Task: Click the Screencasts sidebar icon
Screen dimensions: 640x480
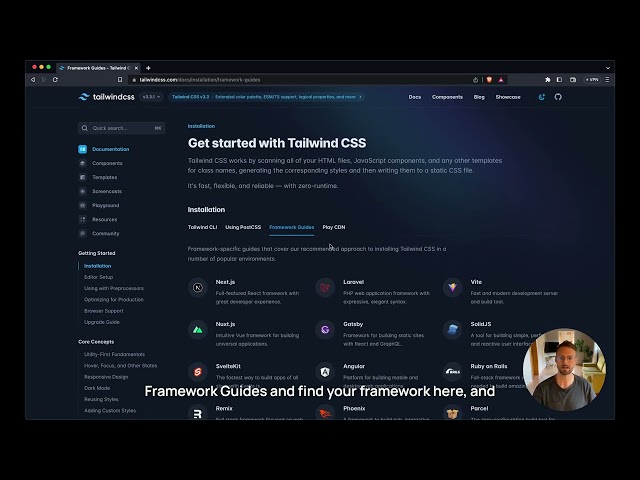Action: [x=82, y=191]
